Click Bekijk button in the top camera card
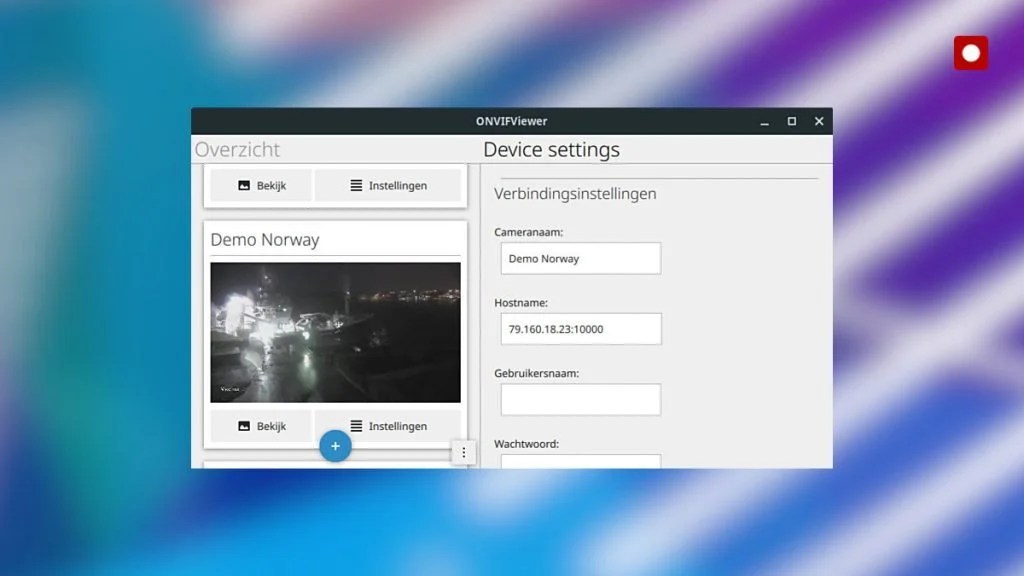This screenshot has width=1024, height=576. point(261,185)
